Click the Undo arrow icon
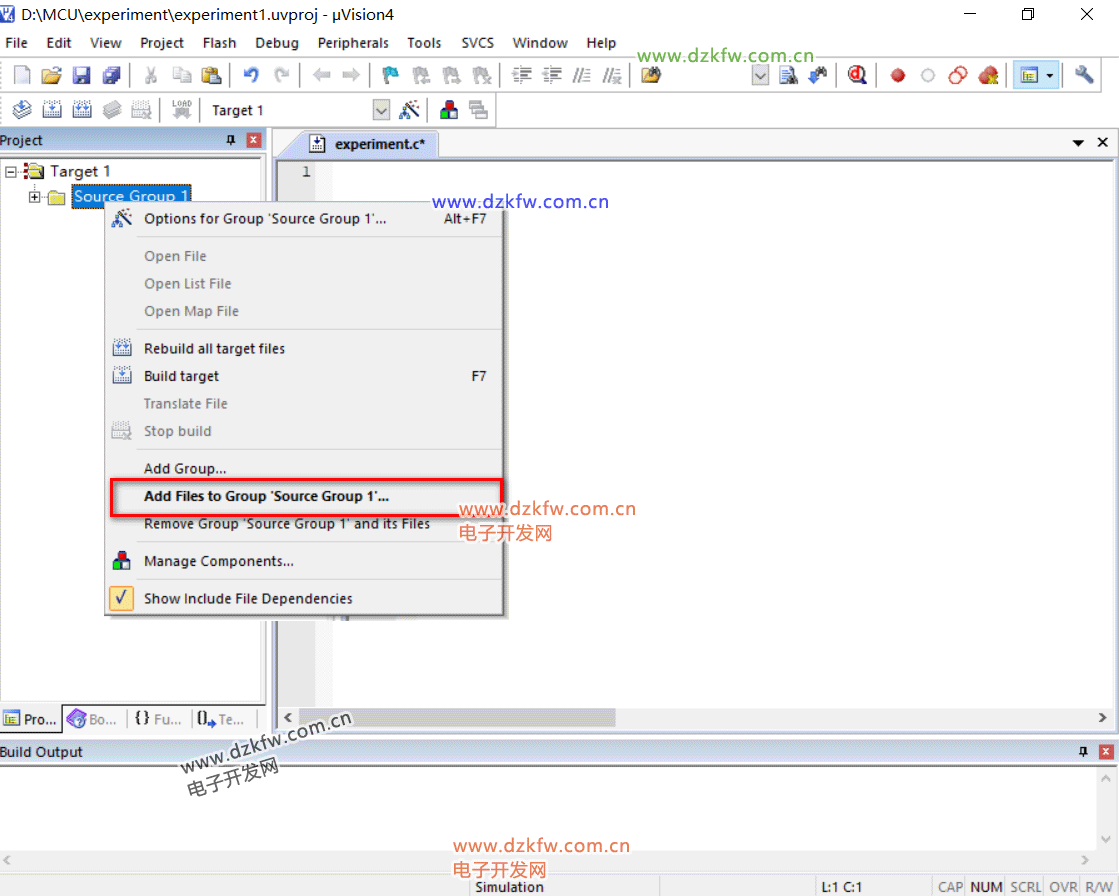The width and height of the screenshot is (1119, 896). tap(251, 75)
